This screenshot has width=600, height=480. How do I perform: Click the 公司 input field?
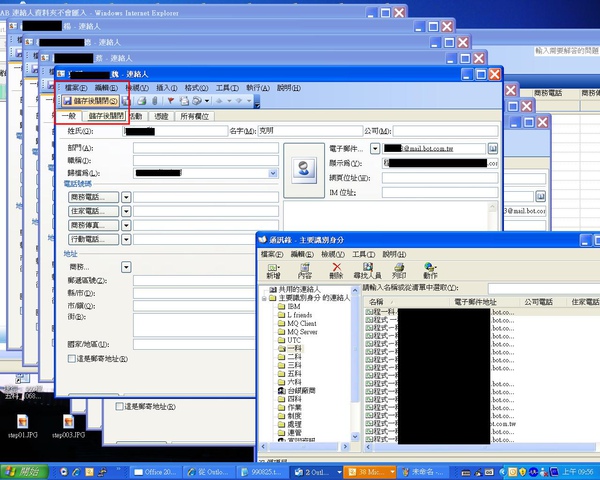coord(446,131)
